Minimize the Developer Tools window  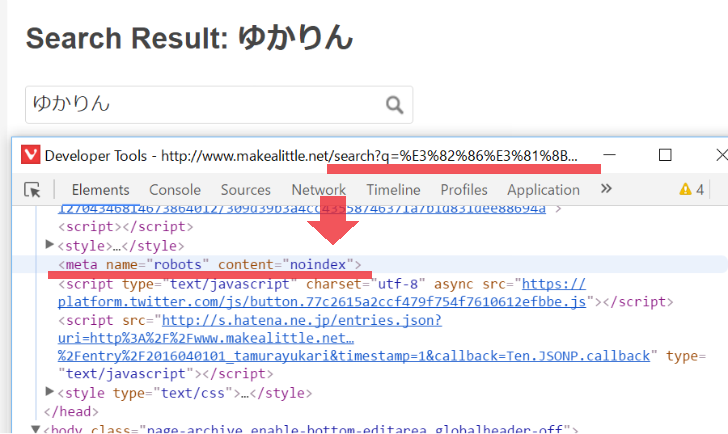[x=609, y=155]
